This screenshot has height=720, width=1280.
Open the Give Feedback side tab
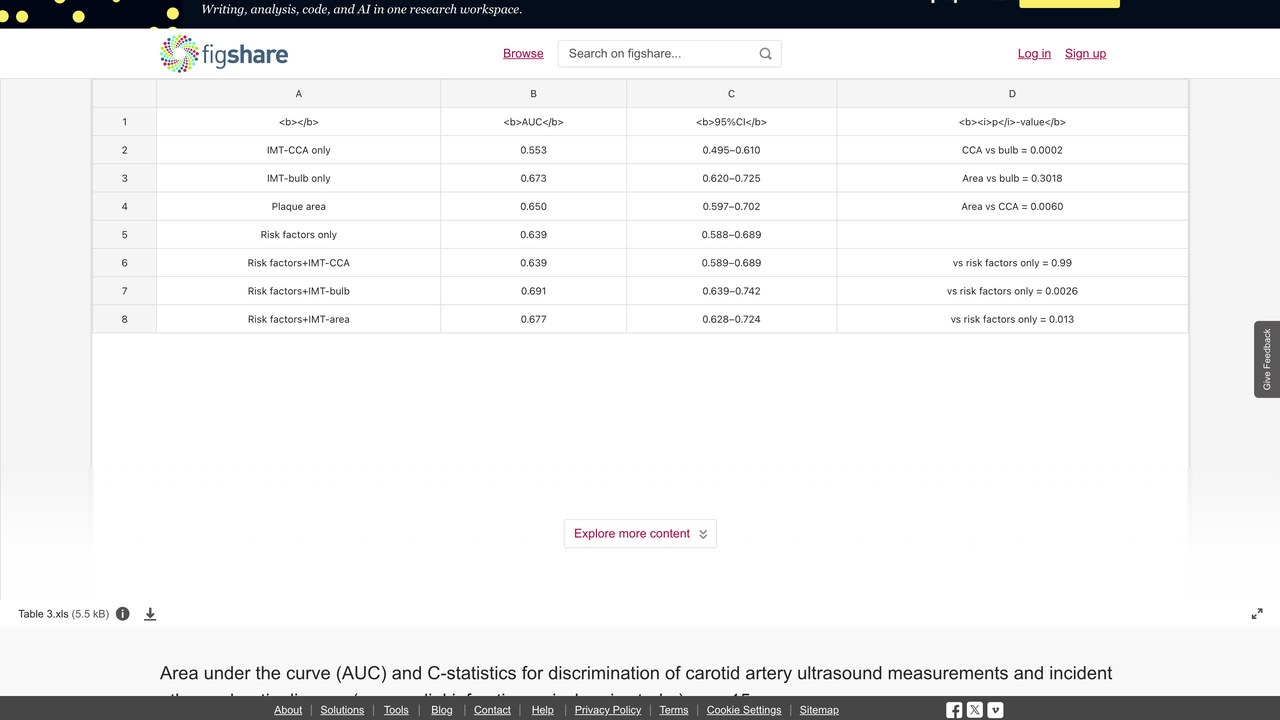1267,359
